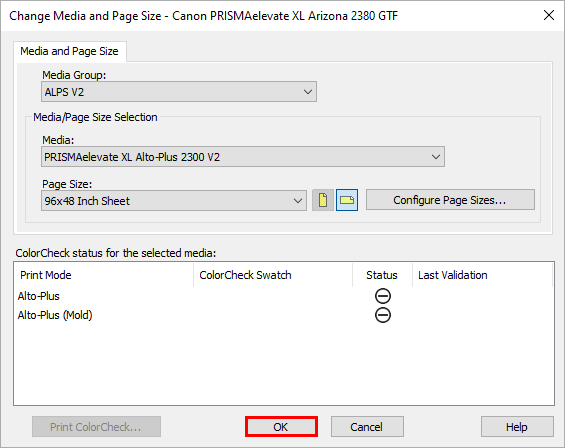The image size is (565, 448).
Task: Sort by Print Mode column header
Action: 103,275
